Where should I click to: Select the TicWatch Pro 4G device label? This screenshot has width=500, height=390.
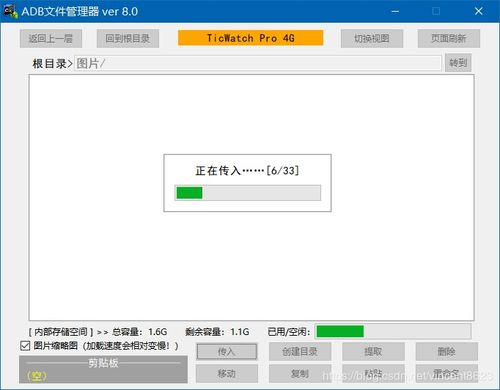[250, 38]
